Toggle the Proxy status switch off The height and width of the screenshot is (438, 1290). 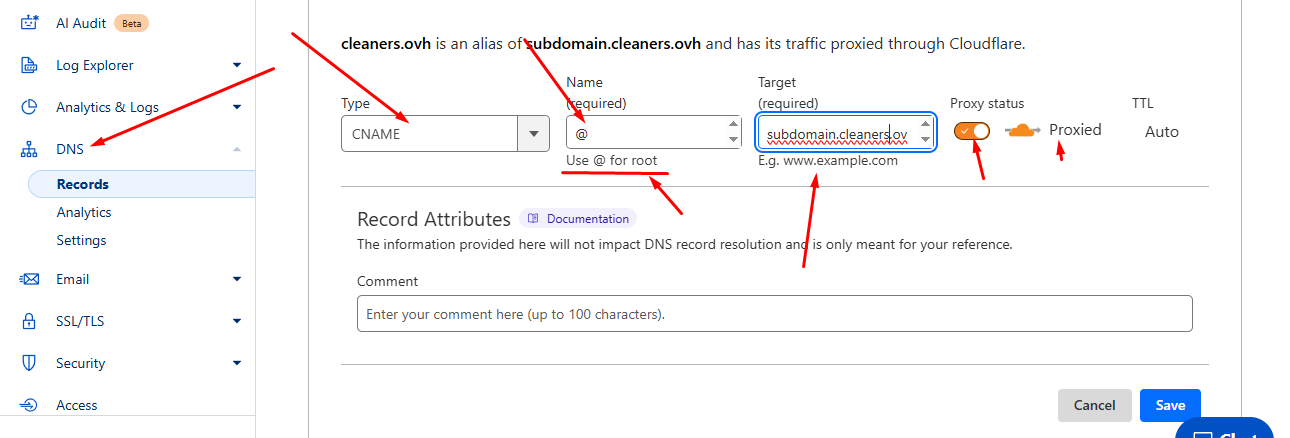click(x=972, y=131)
